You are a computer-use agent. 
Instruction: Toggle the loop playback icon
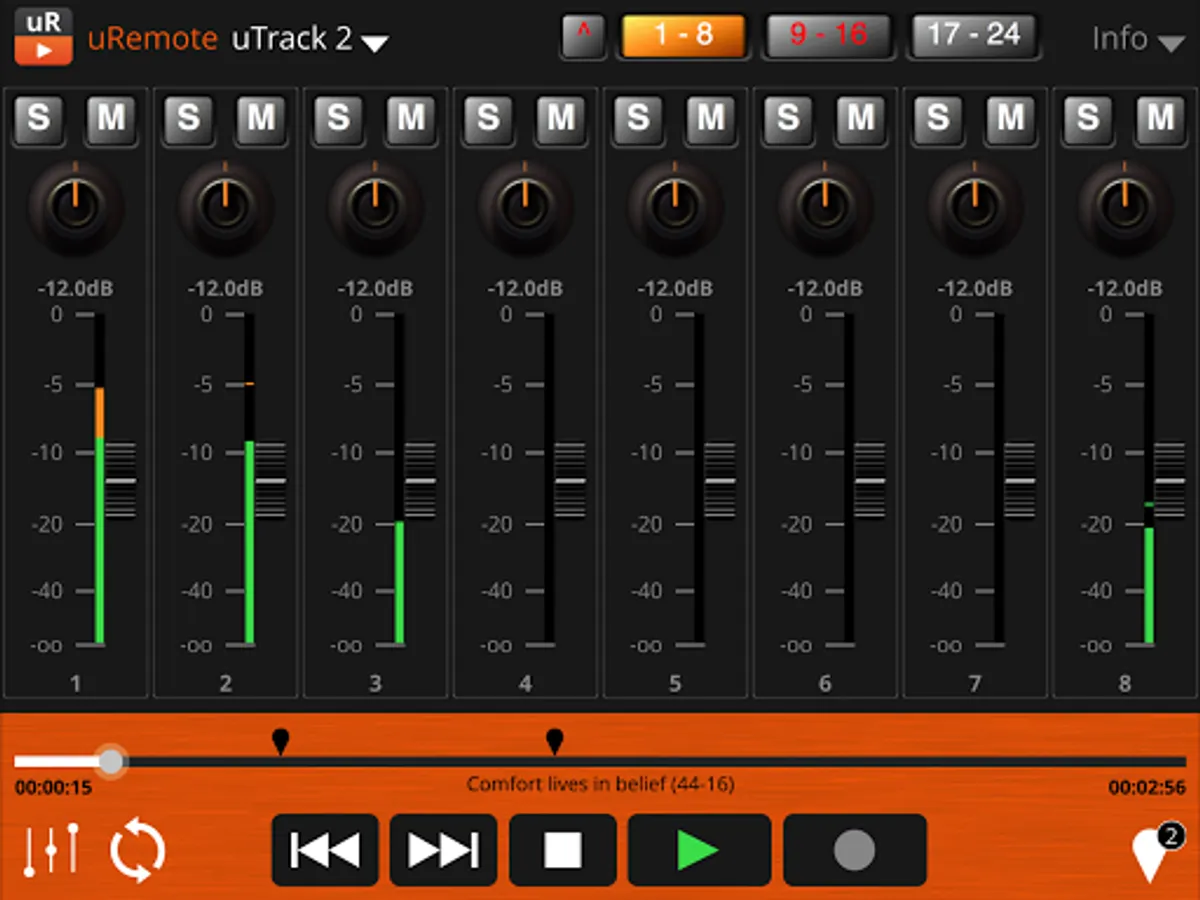137,850
